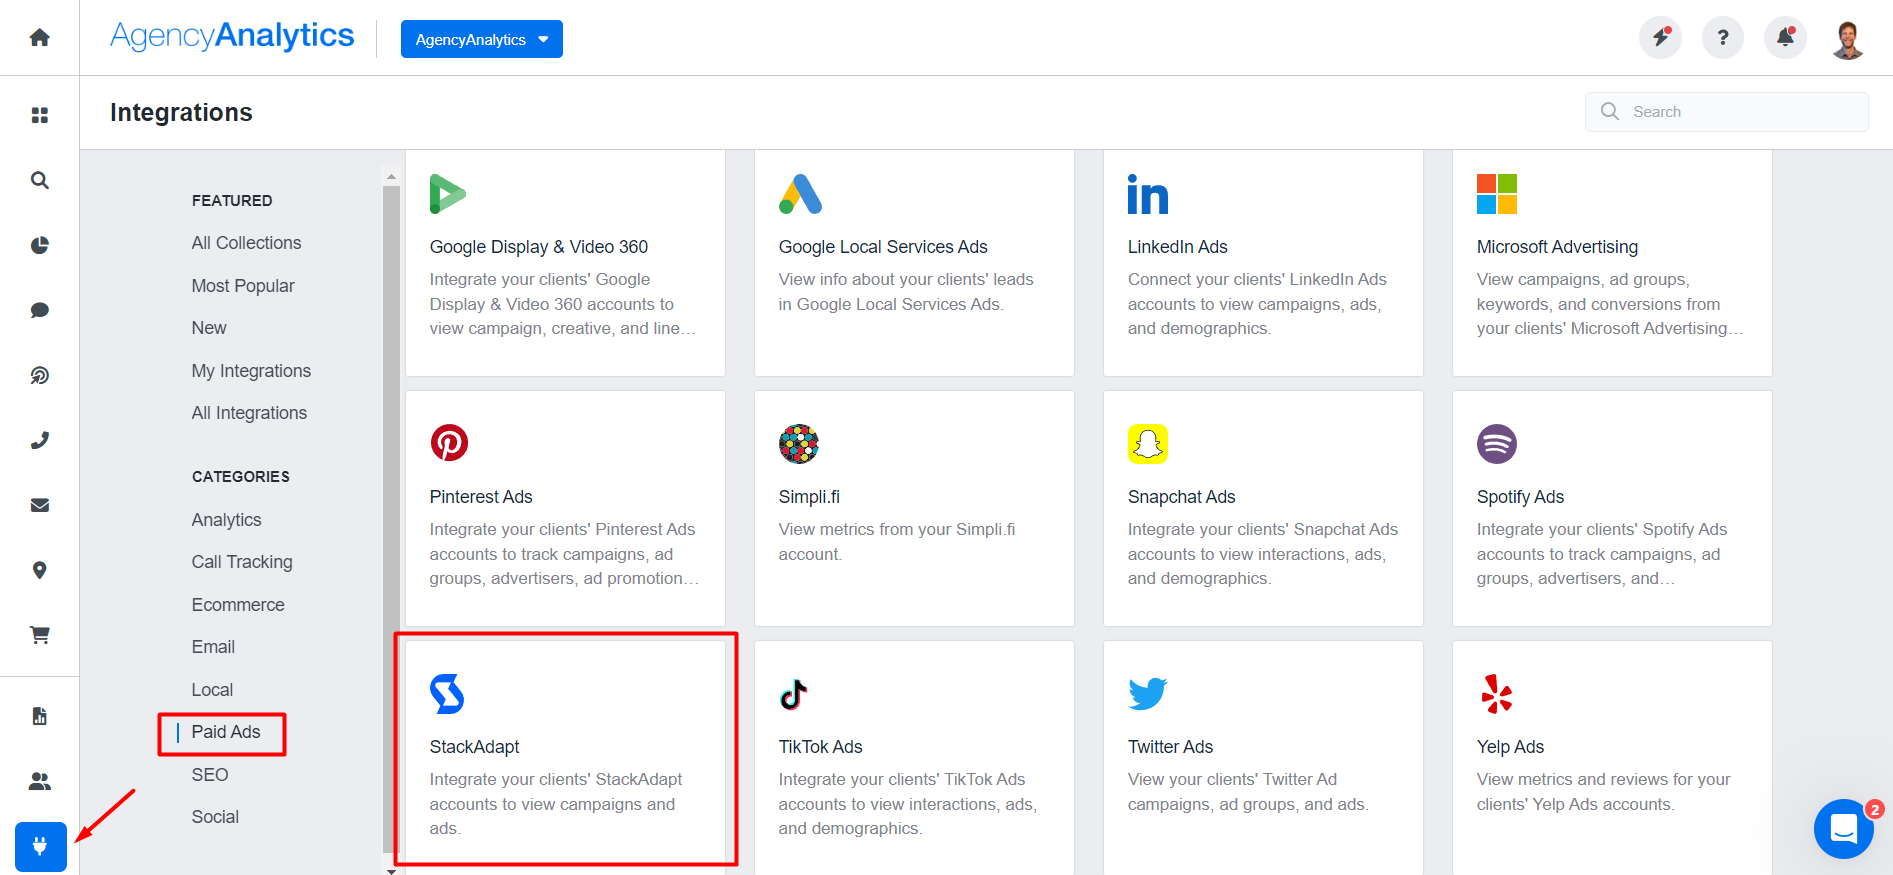Click the Twitter Ads bird logo
This screenshot has width=1893, height=875.
tap(1148, 694)
